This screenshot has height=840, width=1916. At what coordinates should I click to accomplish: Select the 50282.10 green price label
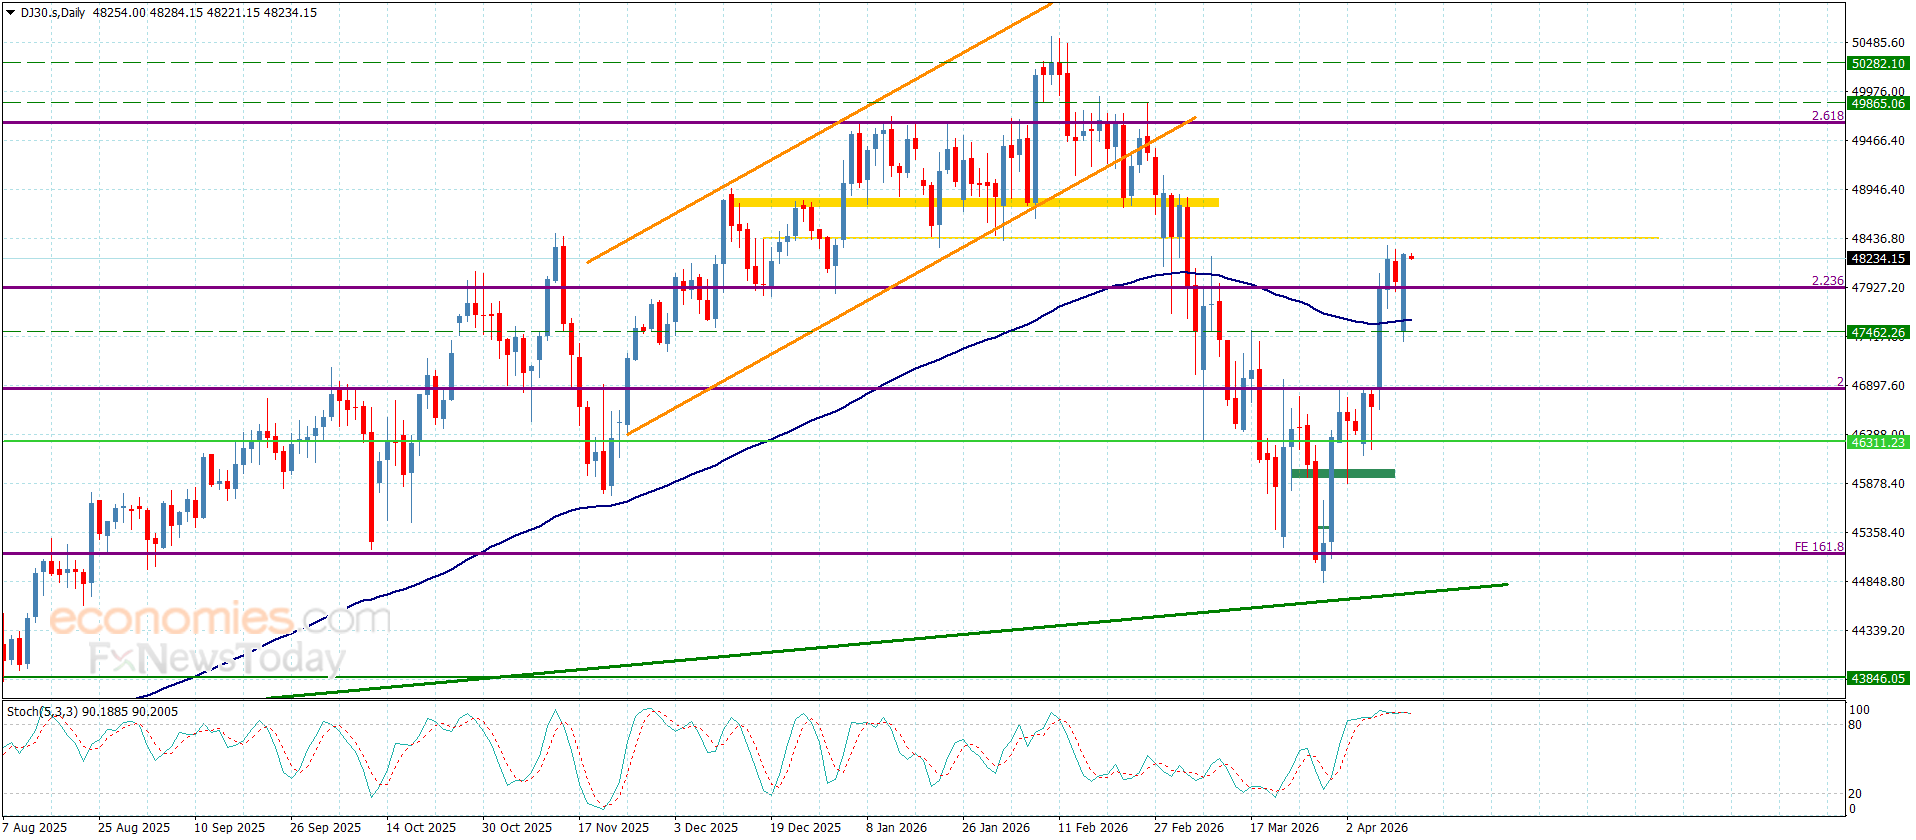1878,63
